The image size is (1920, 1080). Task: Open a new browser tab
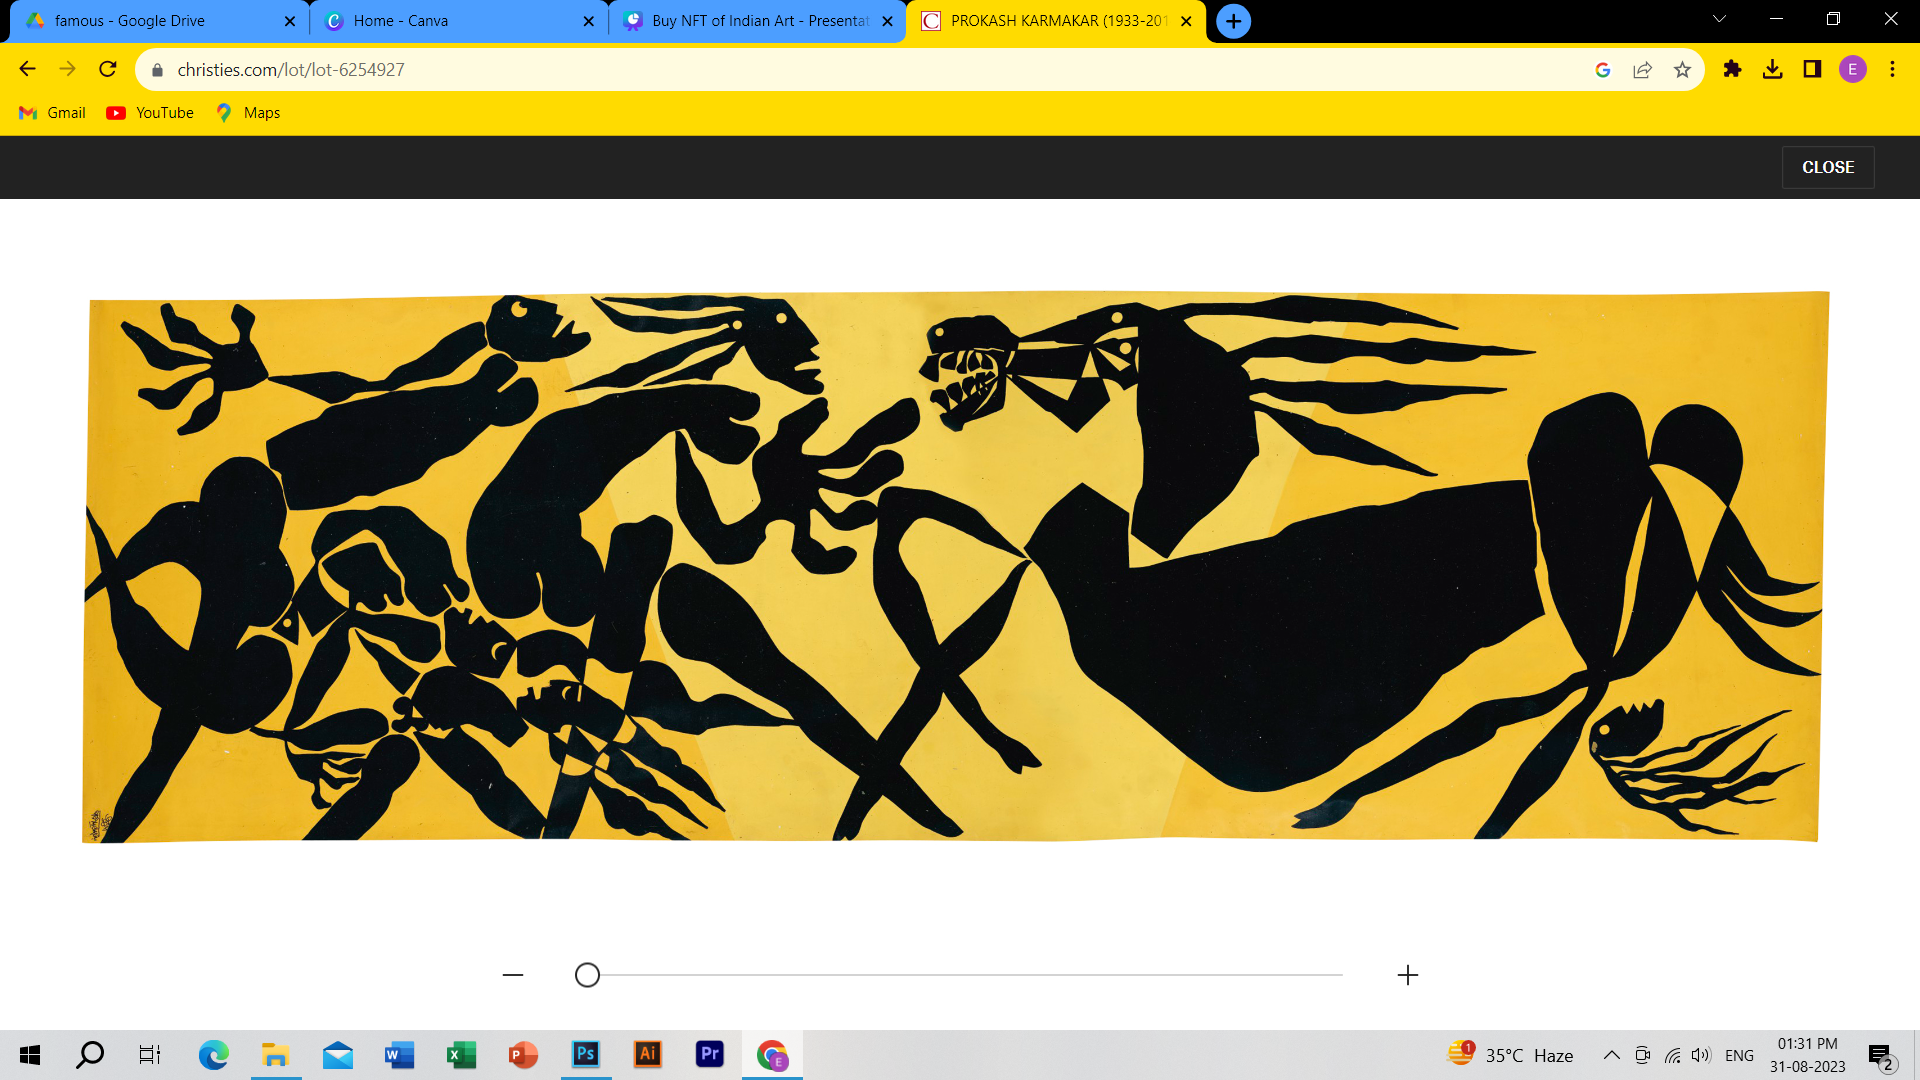coord(1233,21)
